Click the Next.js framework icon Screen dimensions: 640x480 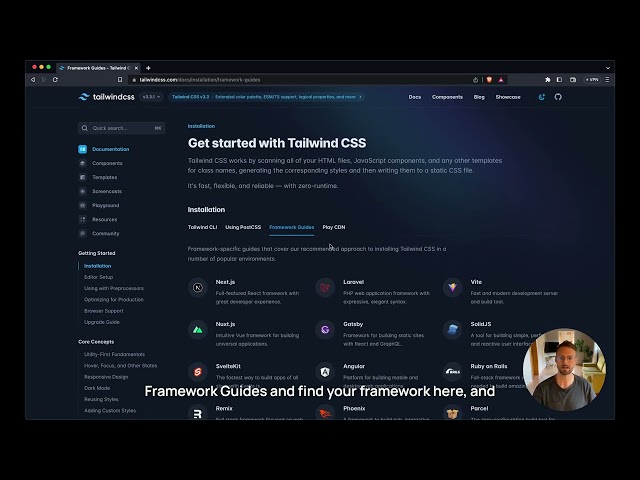tap(198, 288)
